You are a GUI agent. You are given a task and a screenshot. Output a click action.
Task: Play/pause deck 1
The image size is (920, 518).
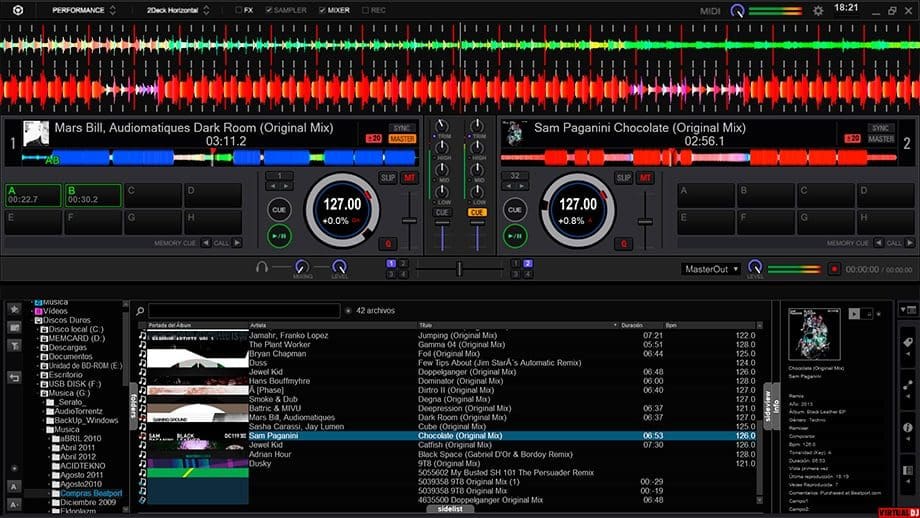[x=279, y=236]
